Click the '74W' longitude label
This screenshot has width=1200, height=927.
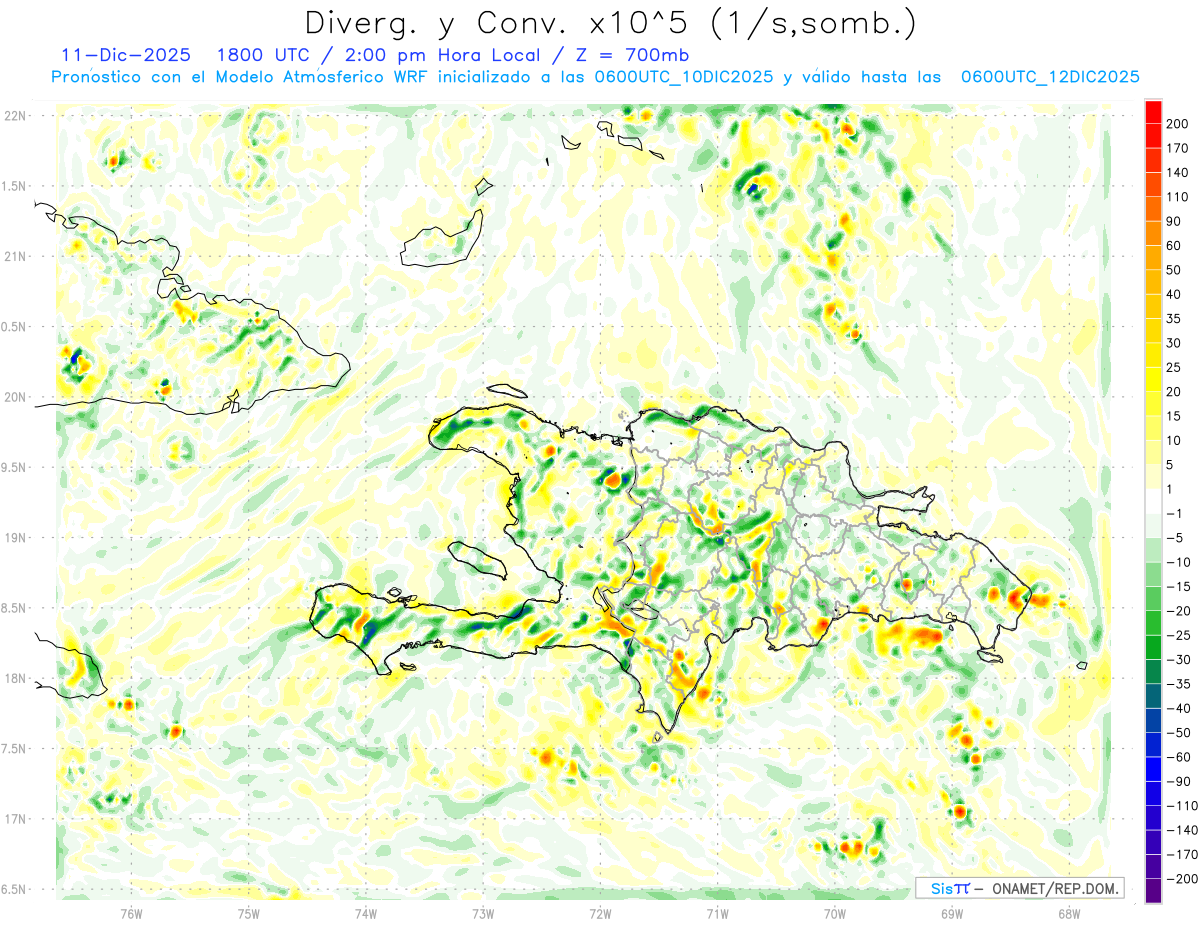click(x=366, y=913)
